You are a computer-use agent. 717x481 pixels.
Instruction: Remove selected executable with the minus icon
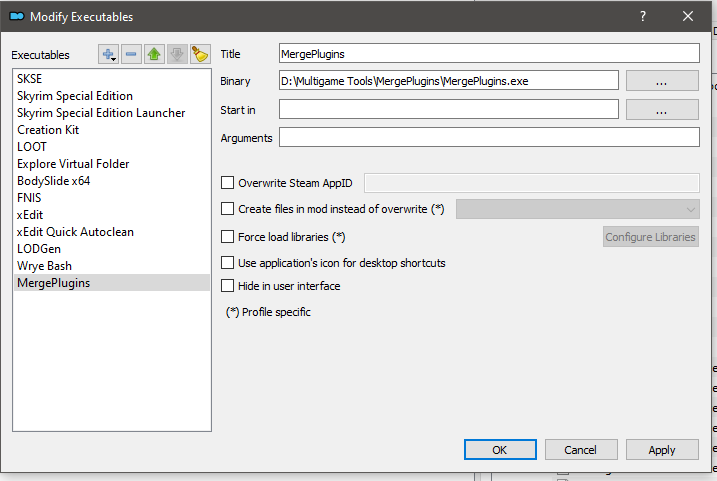(131, 54)
